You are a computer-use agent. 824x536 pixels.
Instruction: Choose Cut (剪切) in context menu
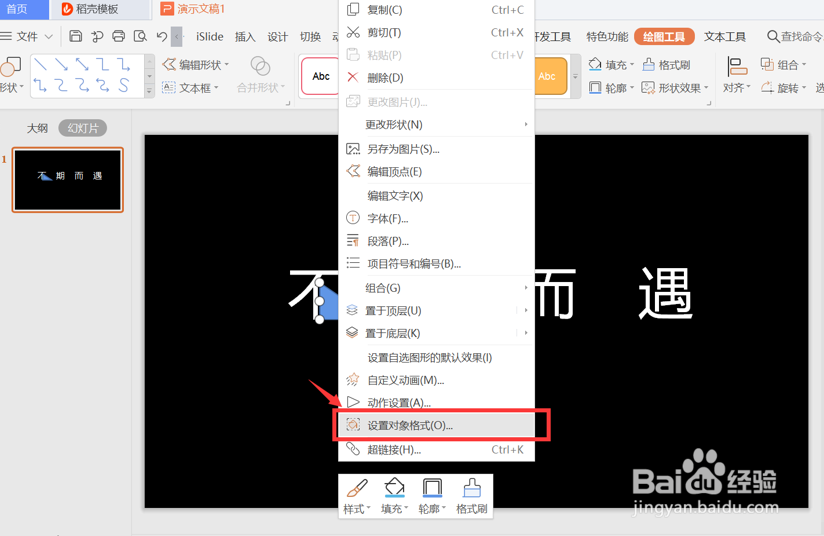[x=436, y=33]
